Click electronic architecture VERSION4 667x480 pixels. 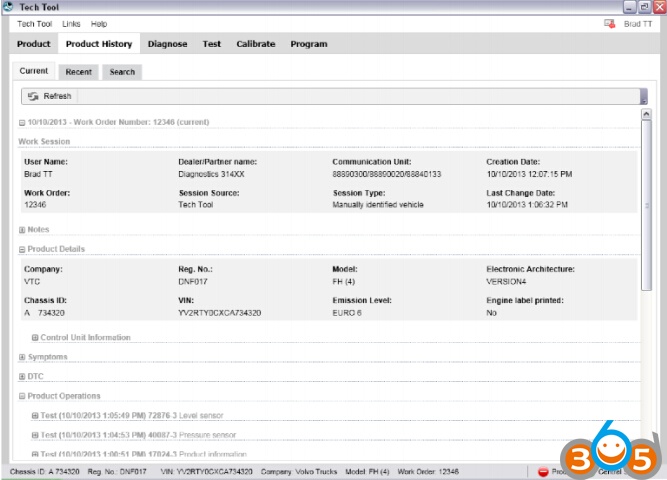(x=506, y=282)
